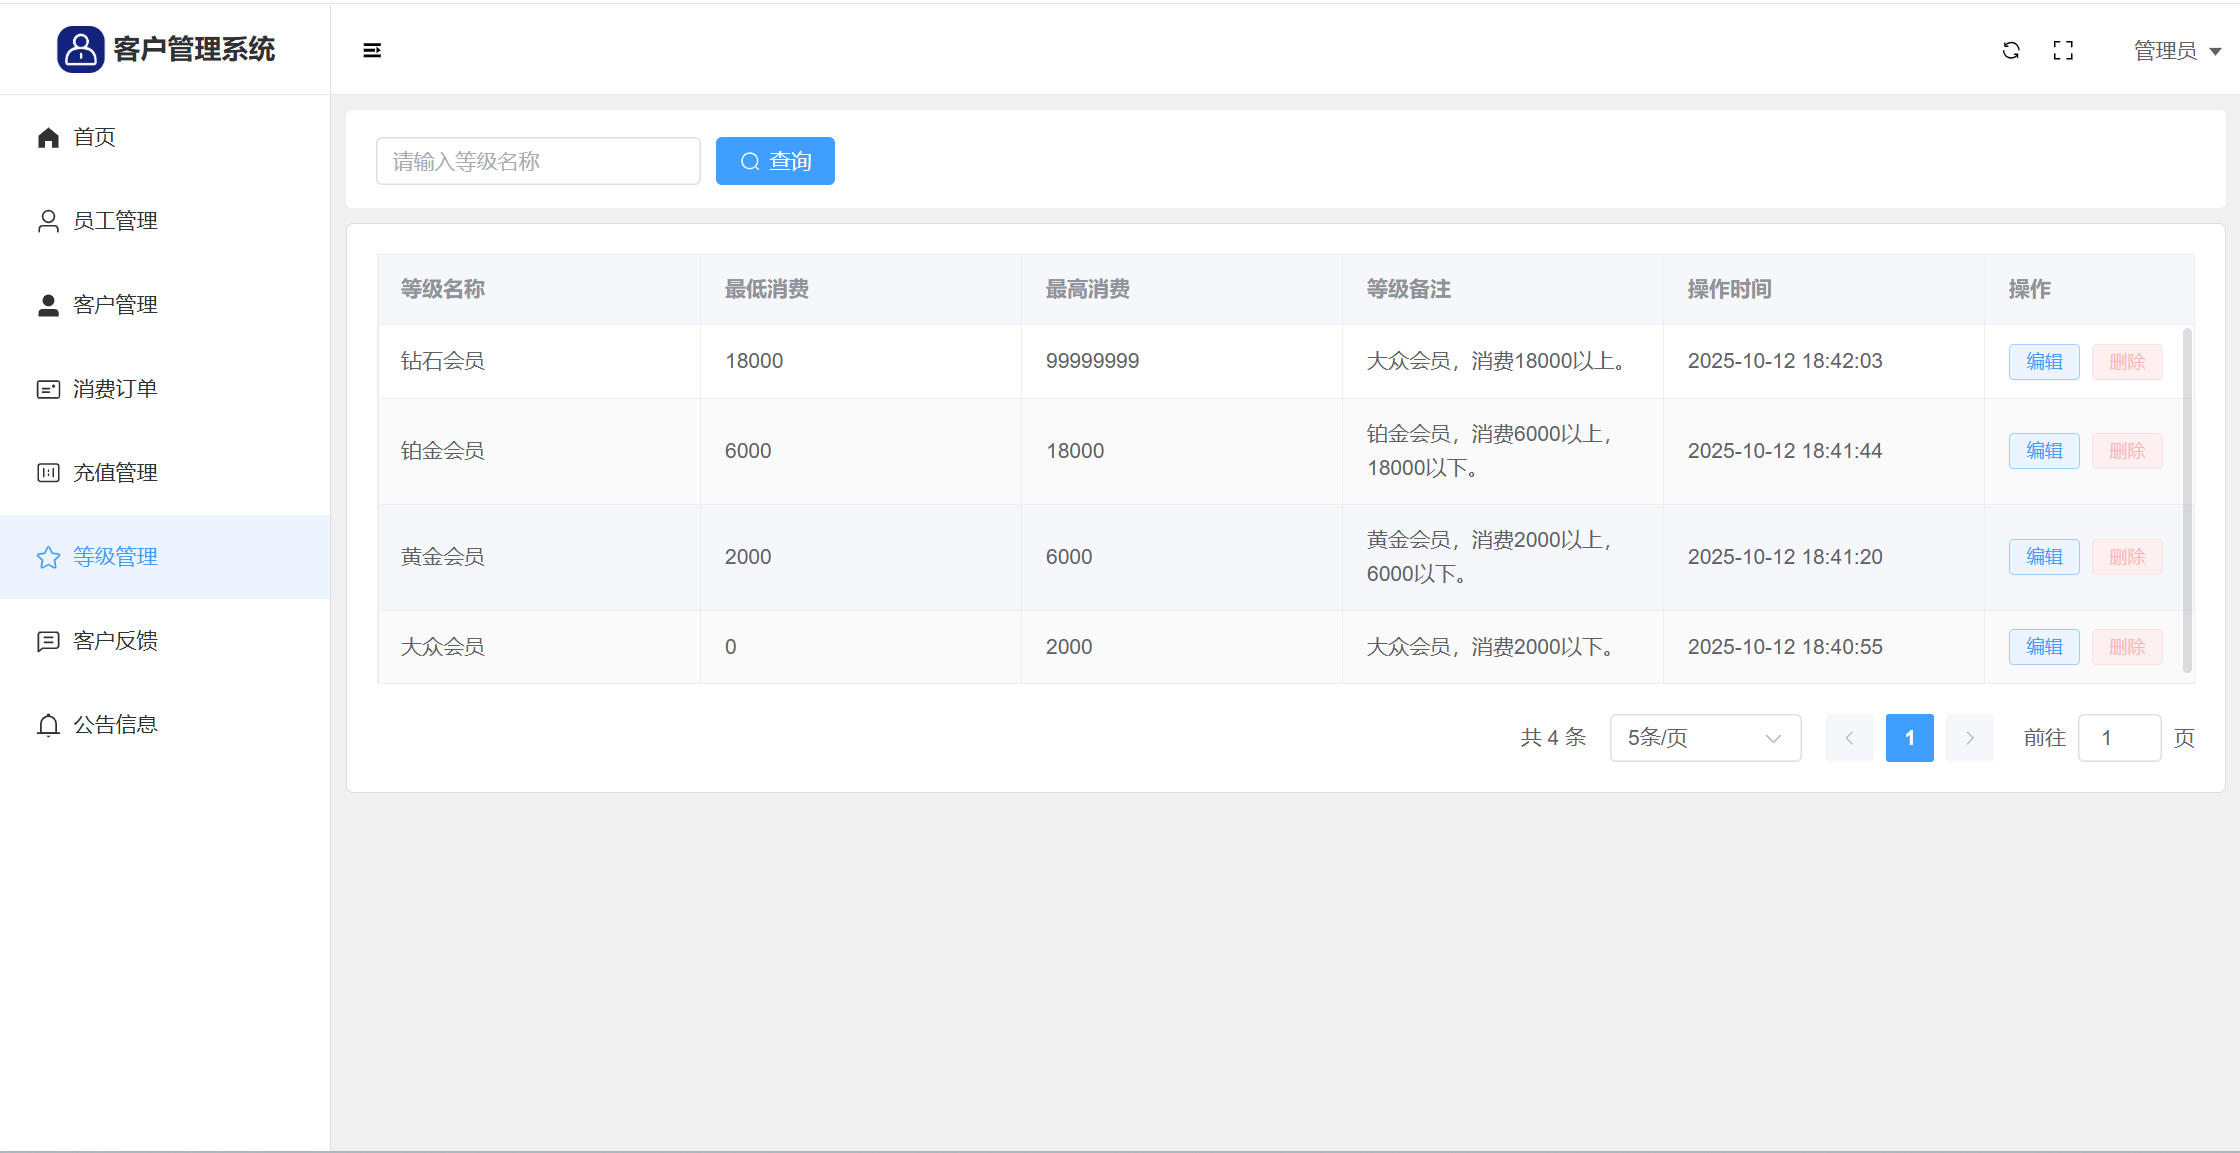
Task: Go to previous page arrow
Action: [1849, 738]
